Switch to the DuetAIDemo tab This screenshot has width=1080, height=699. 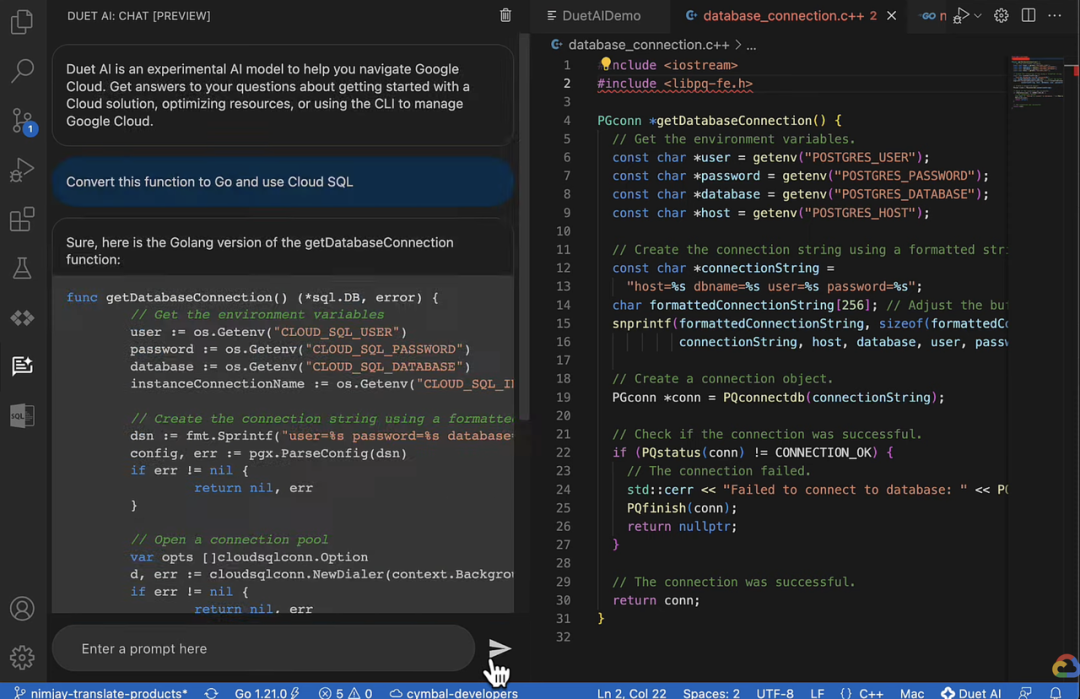pyautogui.click(x=593, y=16)
